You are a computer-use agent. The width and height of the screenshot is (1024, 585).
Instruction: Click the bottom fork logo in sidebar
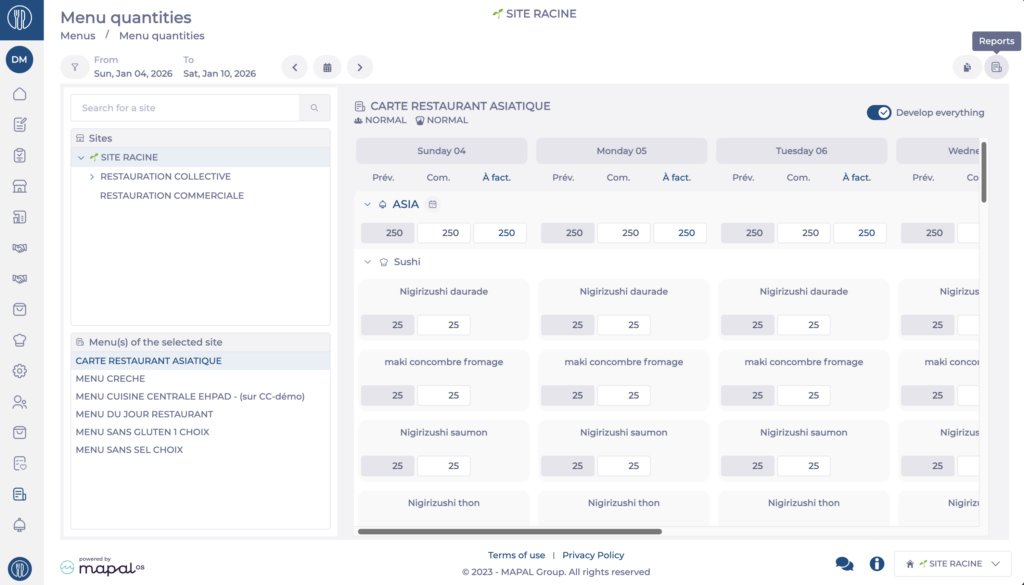20,569
